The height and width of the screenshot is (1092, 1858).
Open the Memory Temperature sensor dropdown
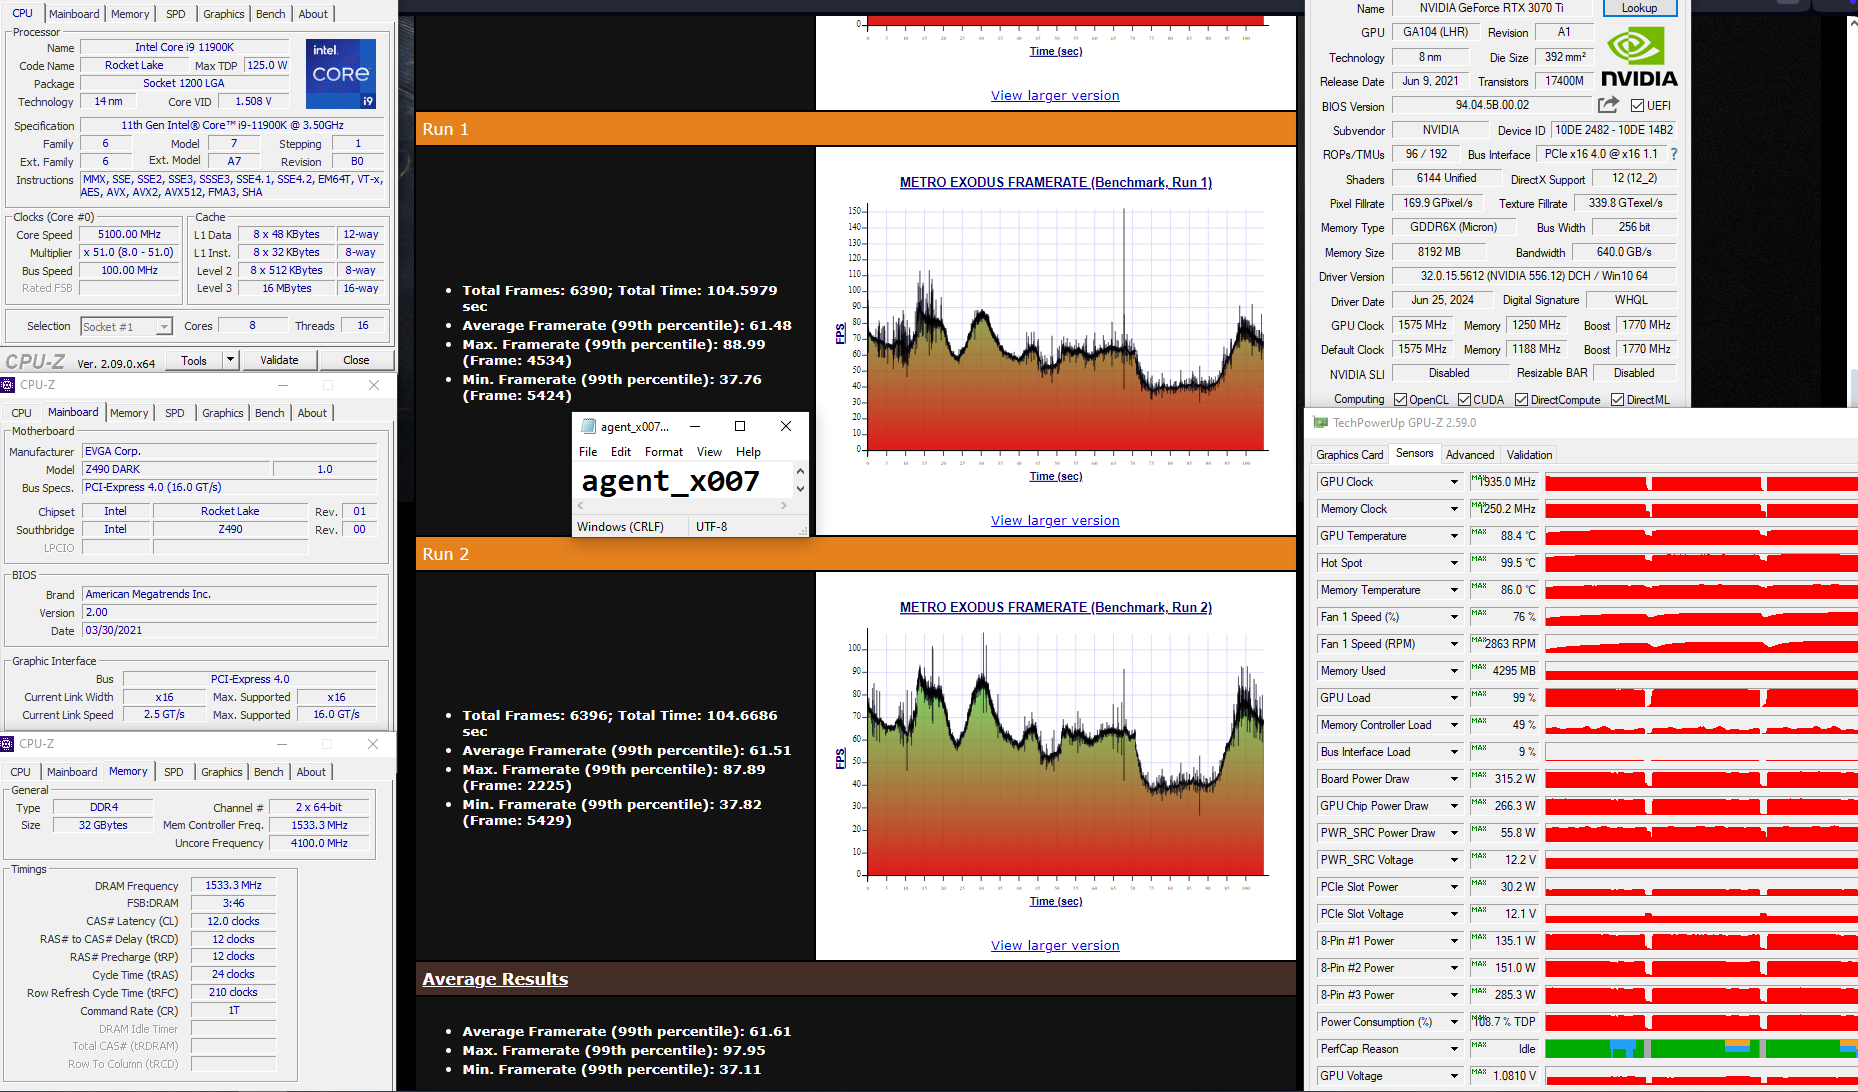1454,590
